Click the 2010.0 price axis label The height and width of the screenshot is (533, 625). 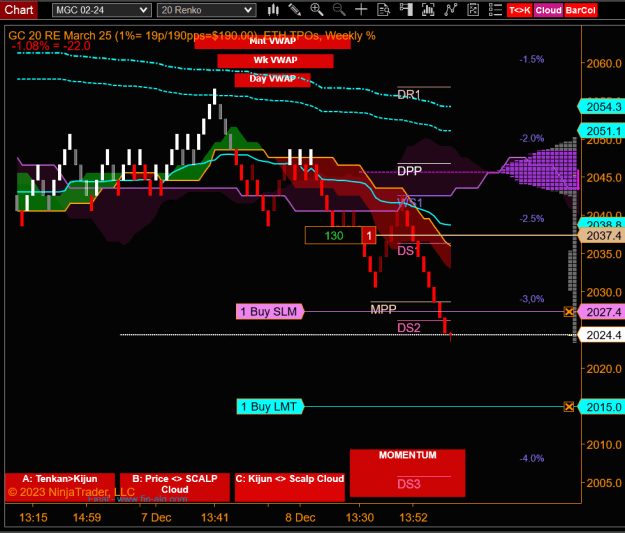pos(604,444)
